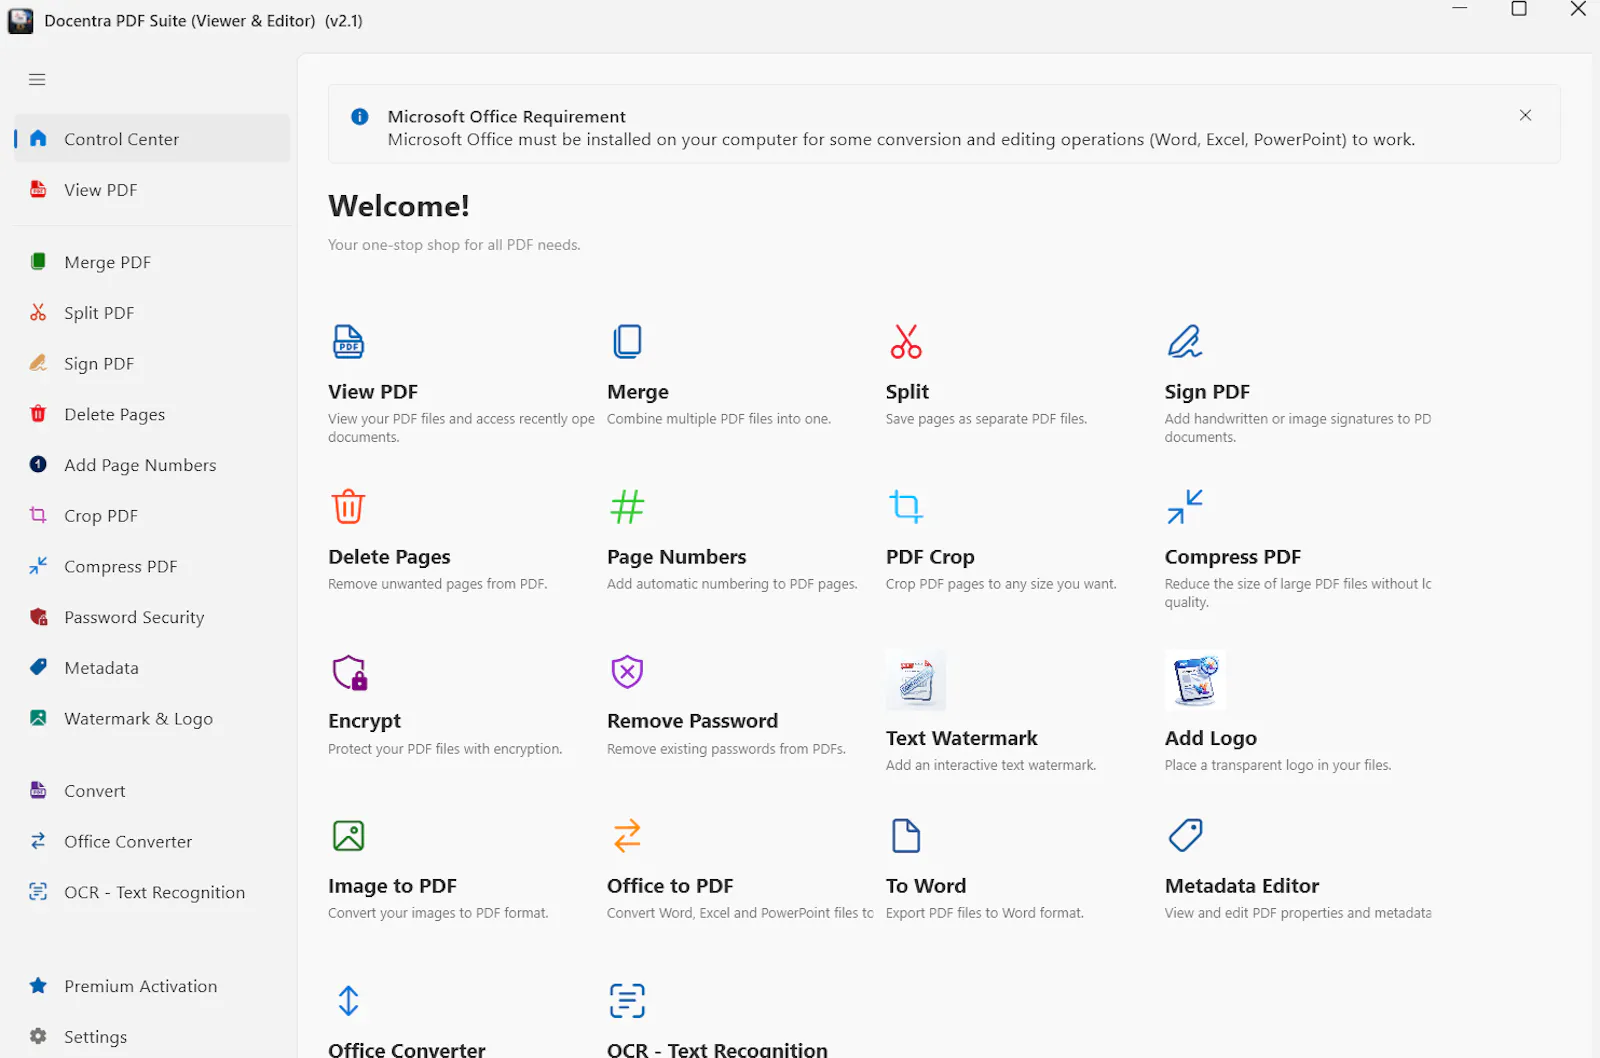The height and width of the screenshot is (1058, 1600).
Task: Open the Encrypt shield lock icon
Action: pyautogui.click(x=350, y=672)
